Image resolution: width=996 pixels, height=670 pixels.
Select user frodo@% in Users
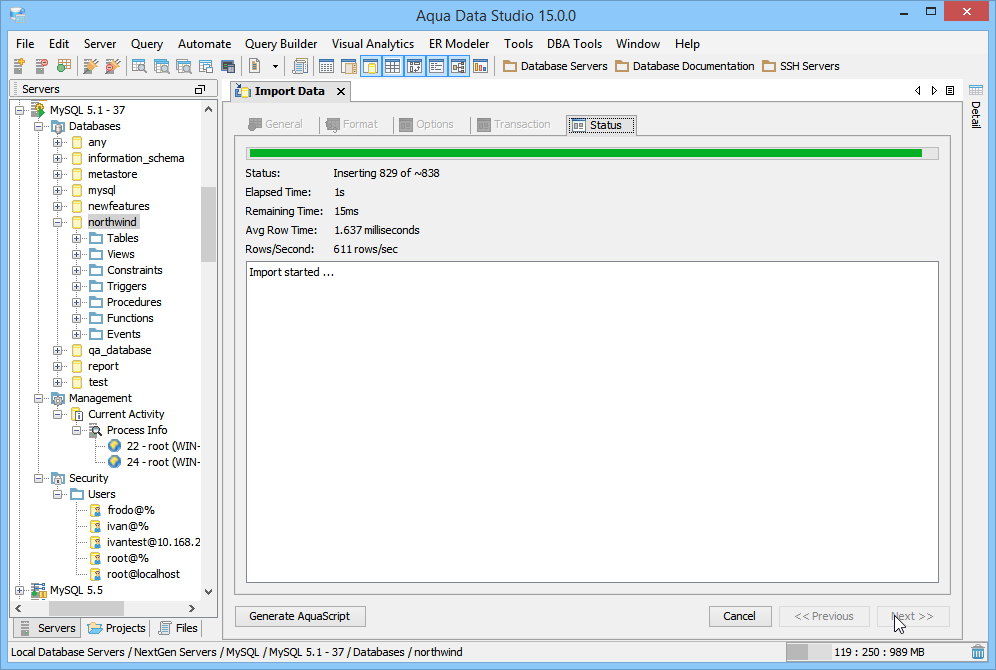click(131, 510)
